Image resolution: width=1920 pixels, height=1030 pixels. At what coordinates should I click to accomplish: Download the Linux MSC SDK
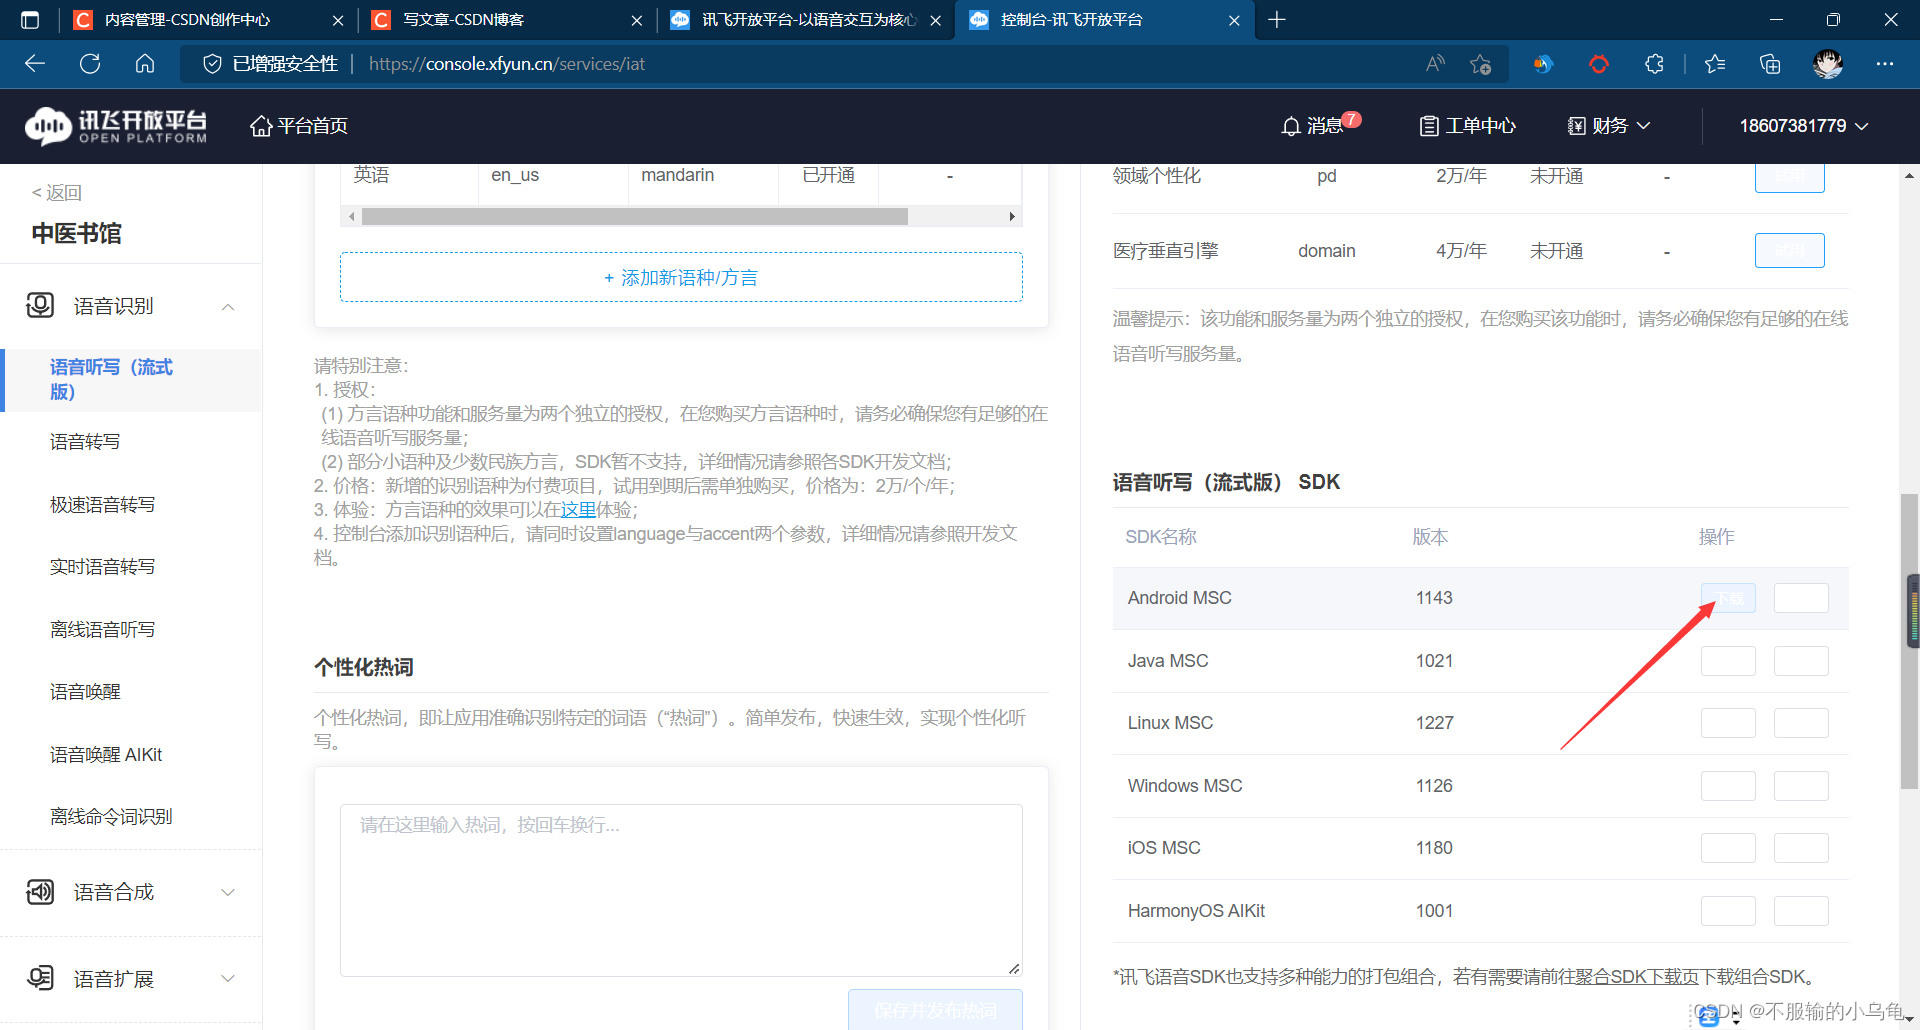pyautogui.click(x=1728, y=723)
